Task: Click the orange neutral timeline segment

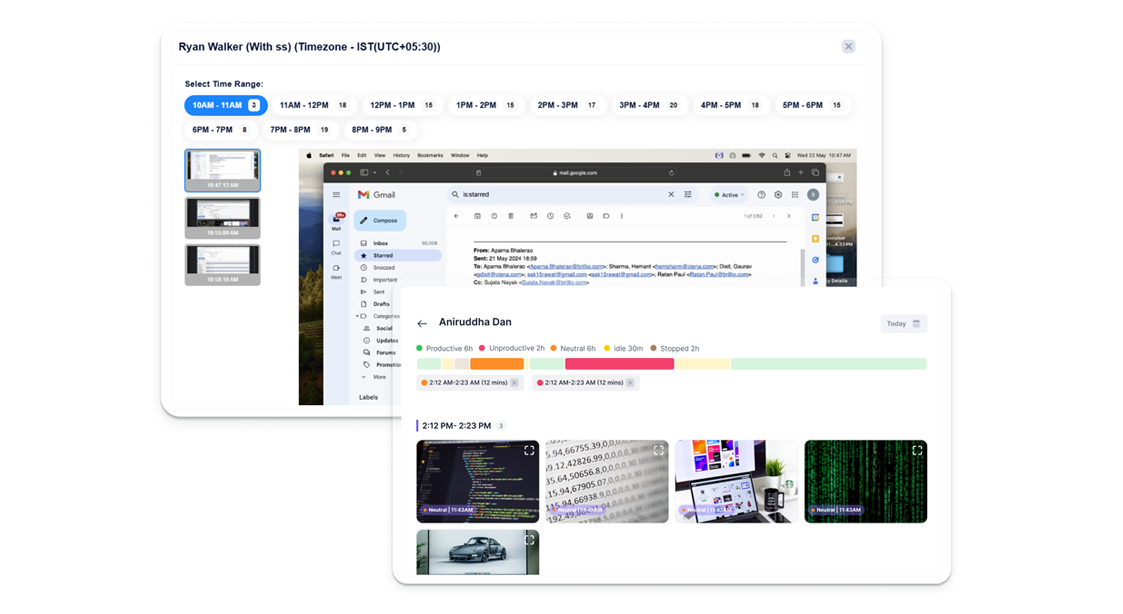Action: 497,364
